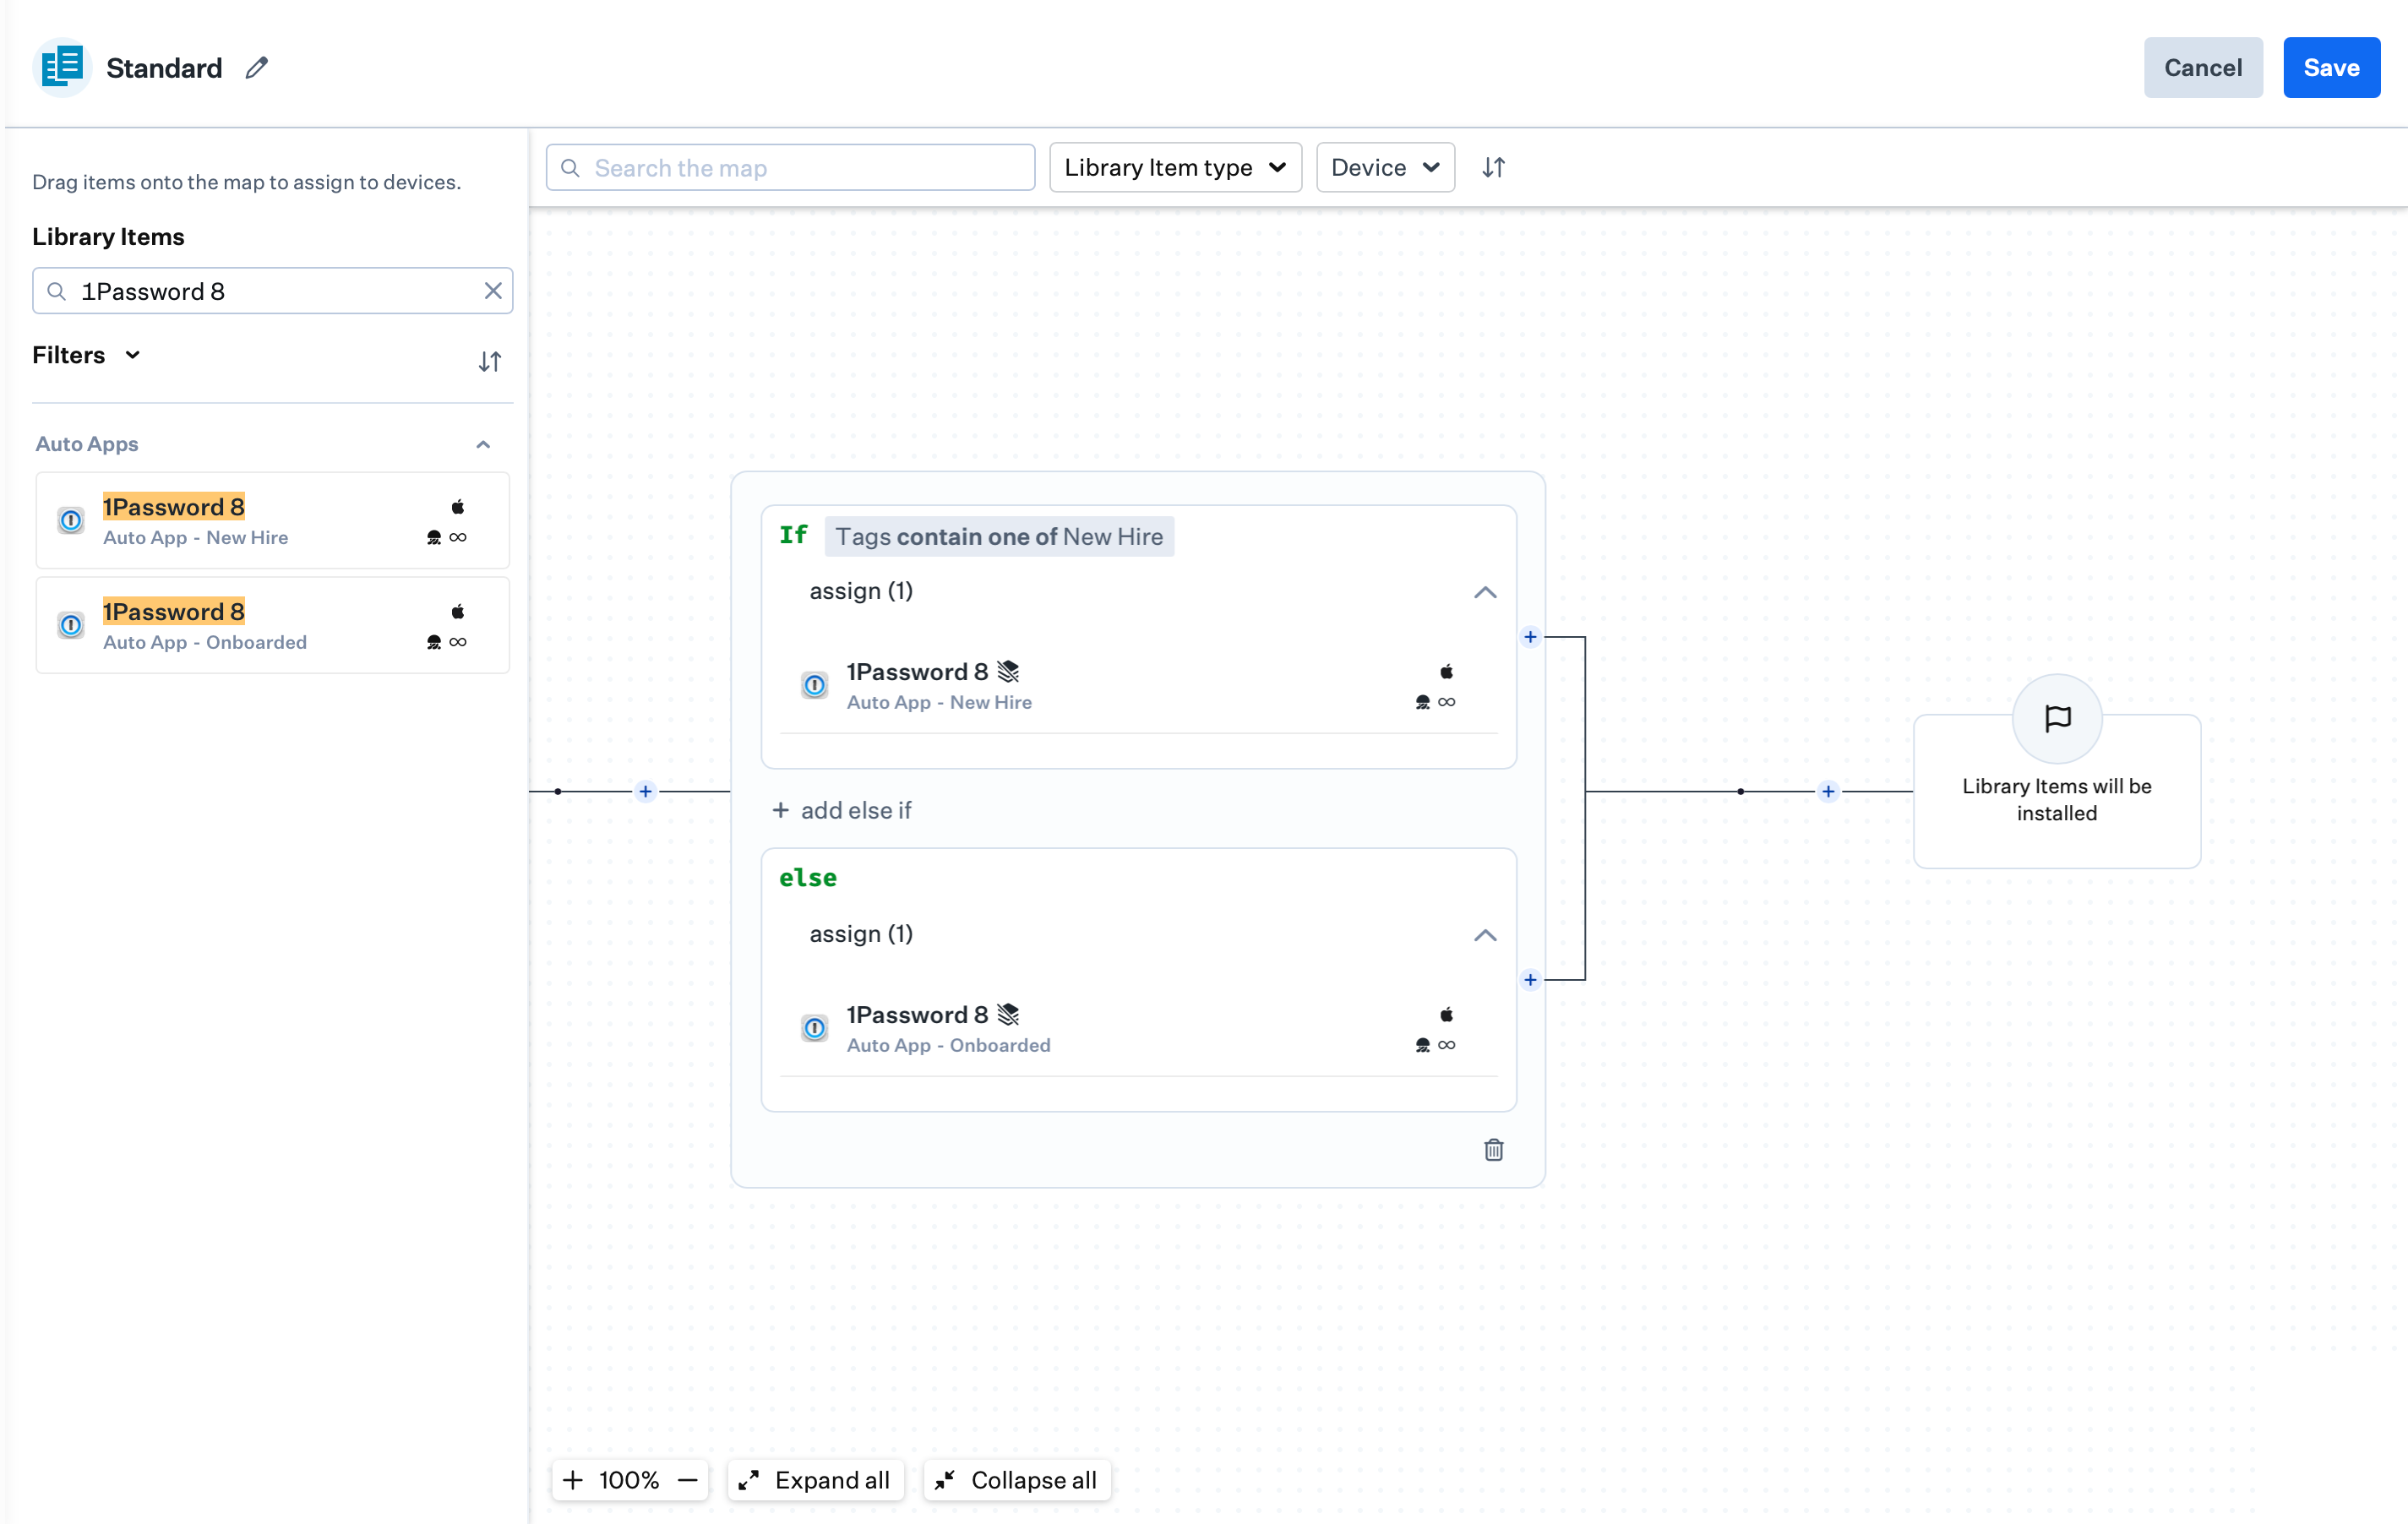The height and width of the screenshot is (1524, 2408).
Task: Zoom in on the map
Action: 572,1479
